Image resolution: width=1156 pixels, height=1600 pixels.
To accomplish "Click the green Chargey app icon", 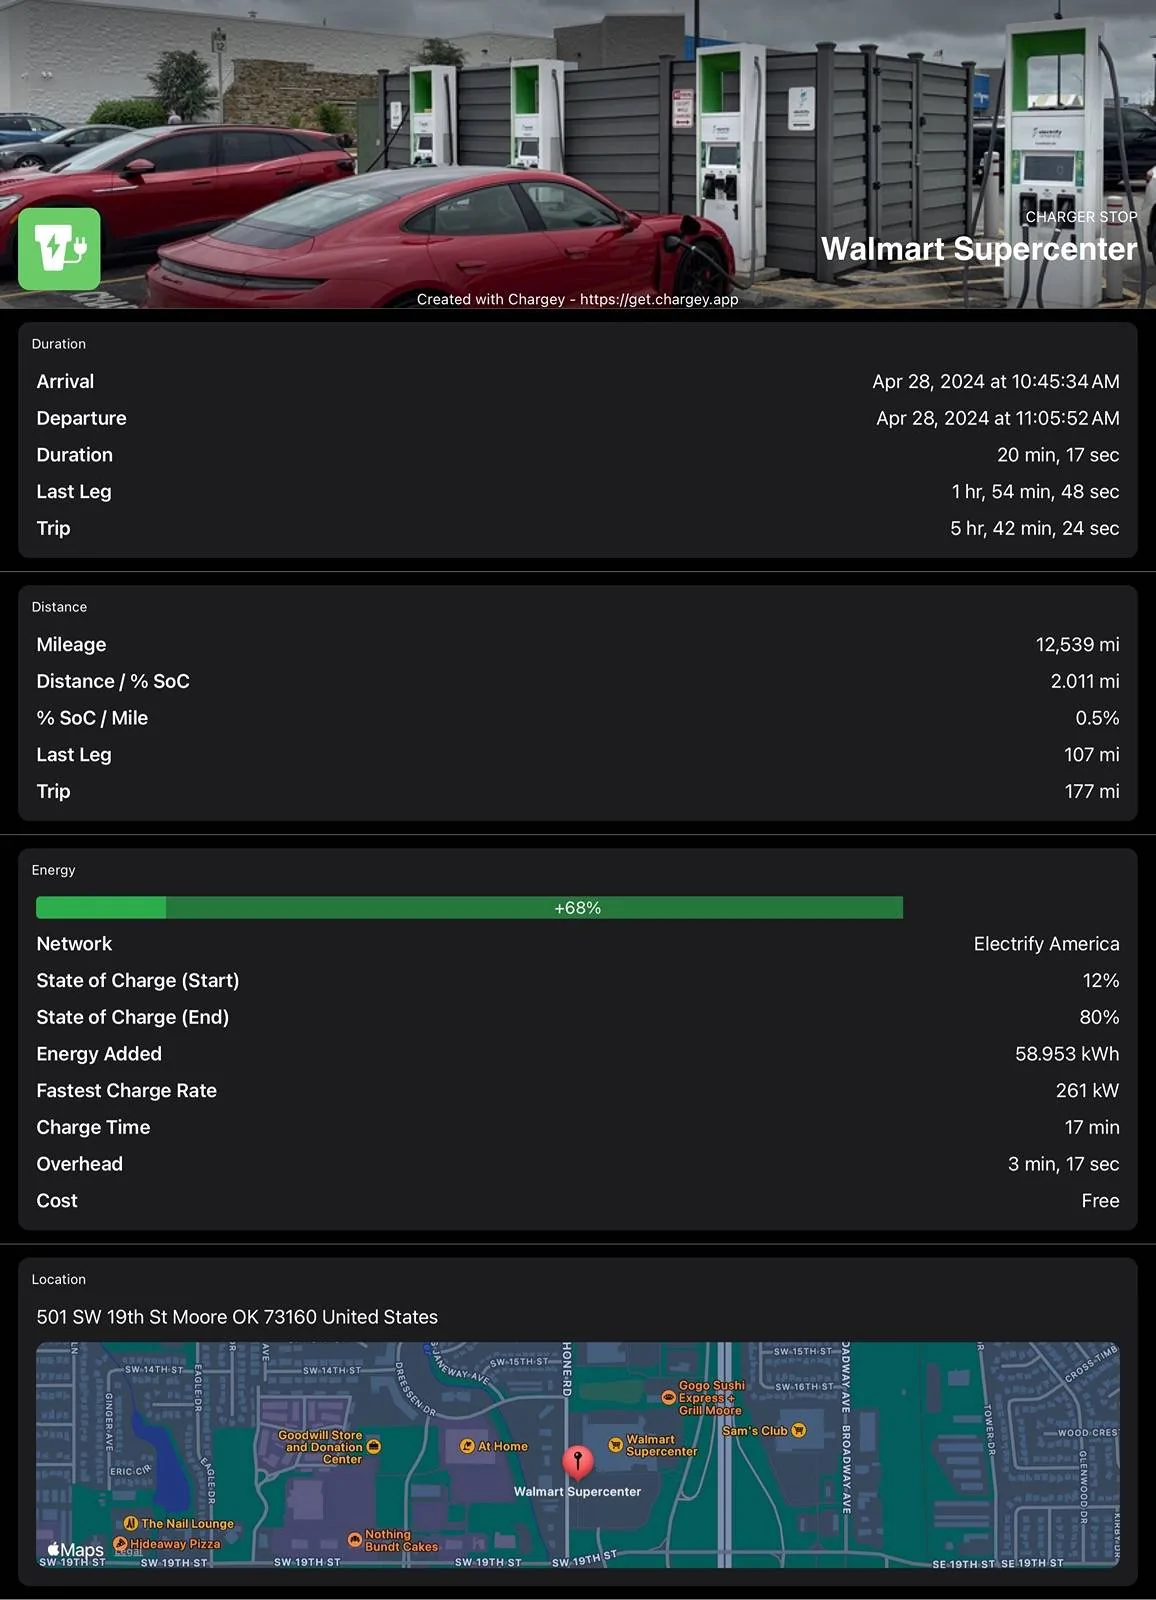I will coord(59,249).
